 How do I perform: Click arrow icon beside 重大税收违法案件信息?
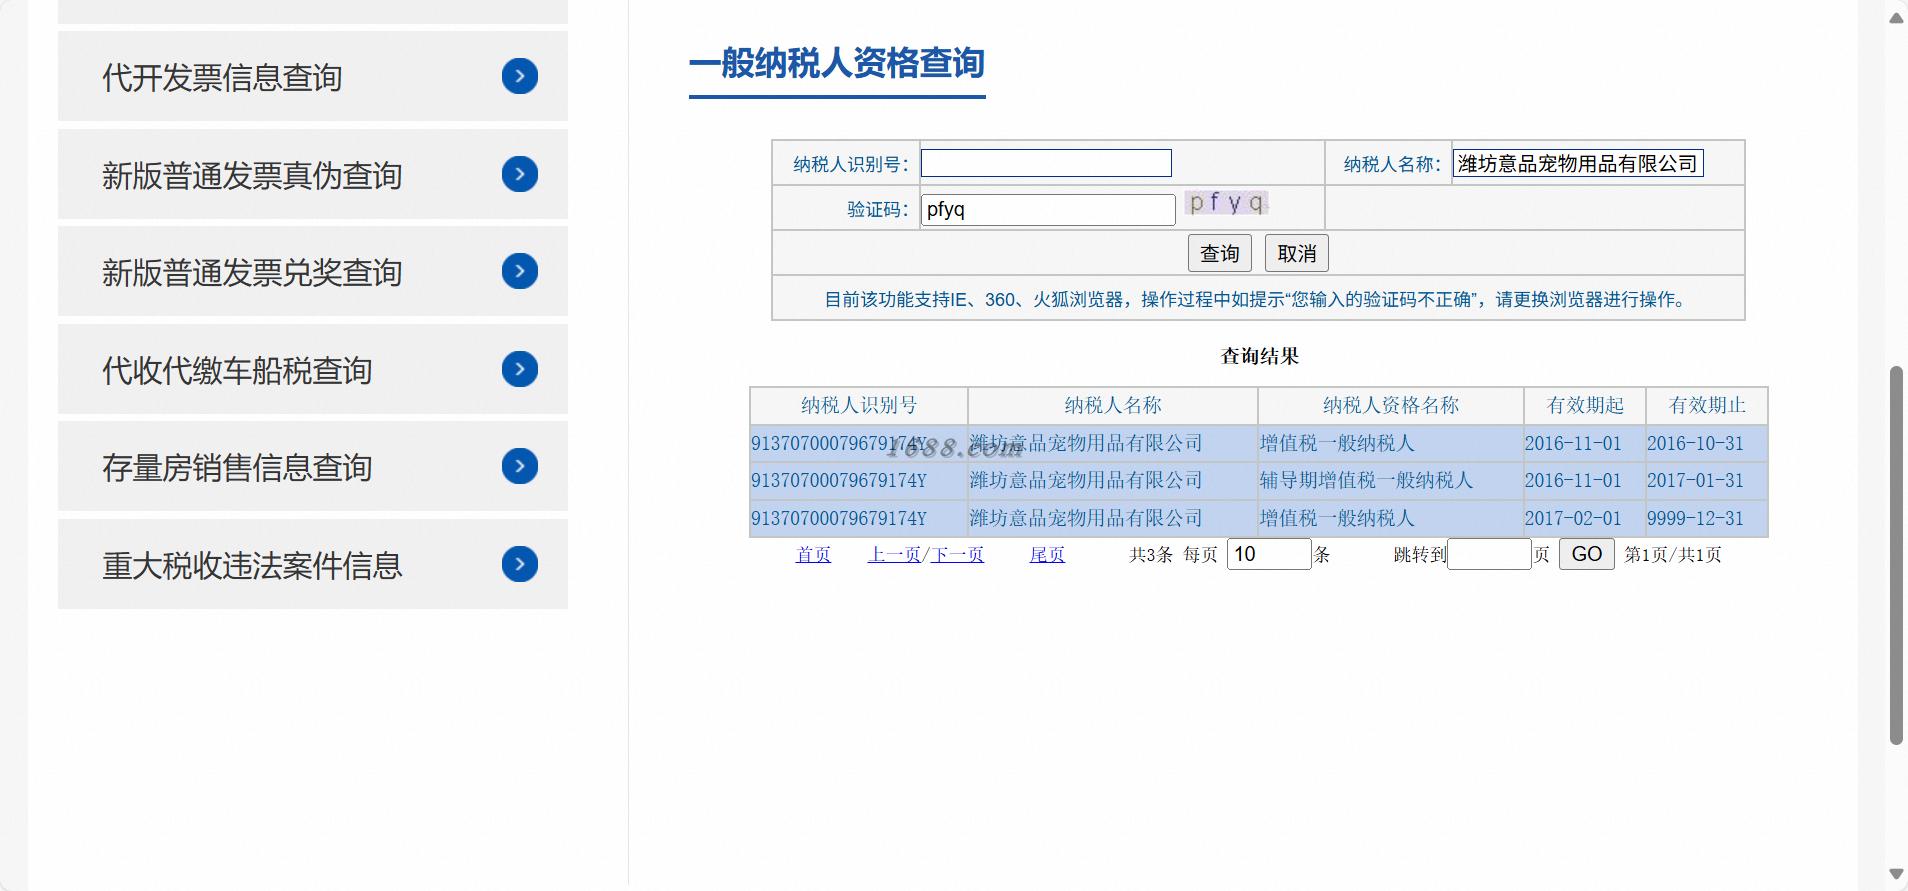pos(520,564)
